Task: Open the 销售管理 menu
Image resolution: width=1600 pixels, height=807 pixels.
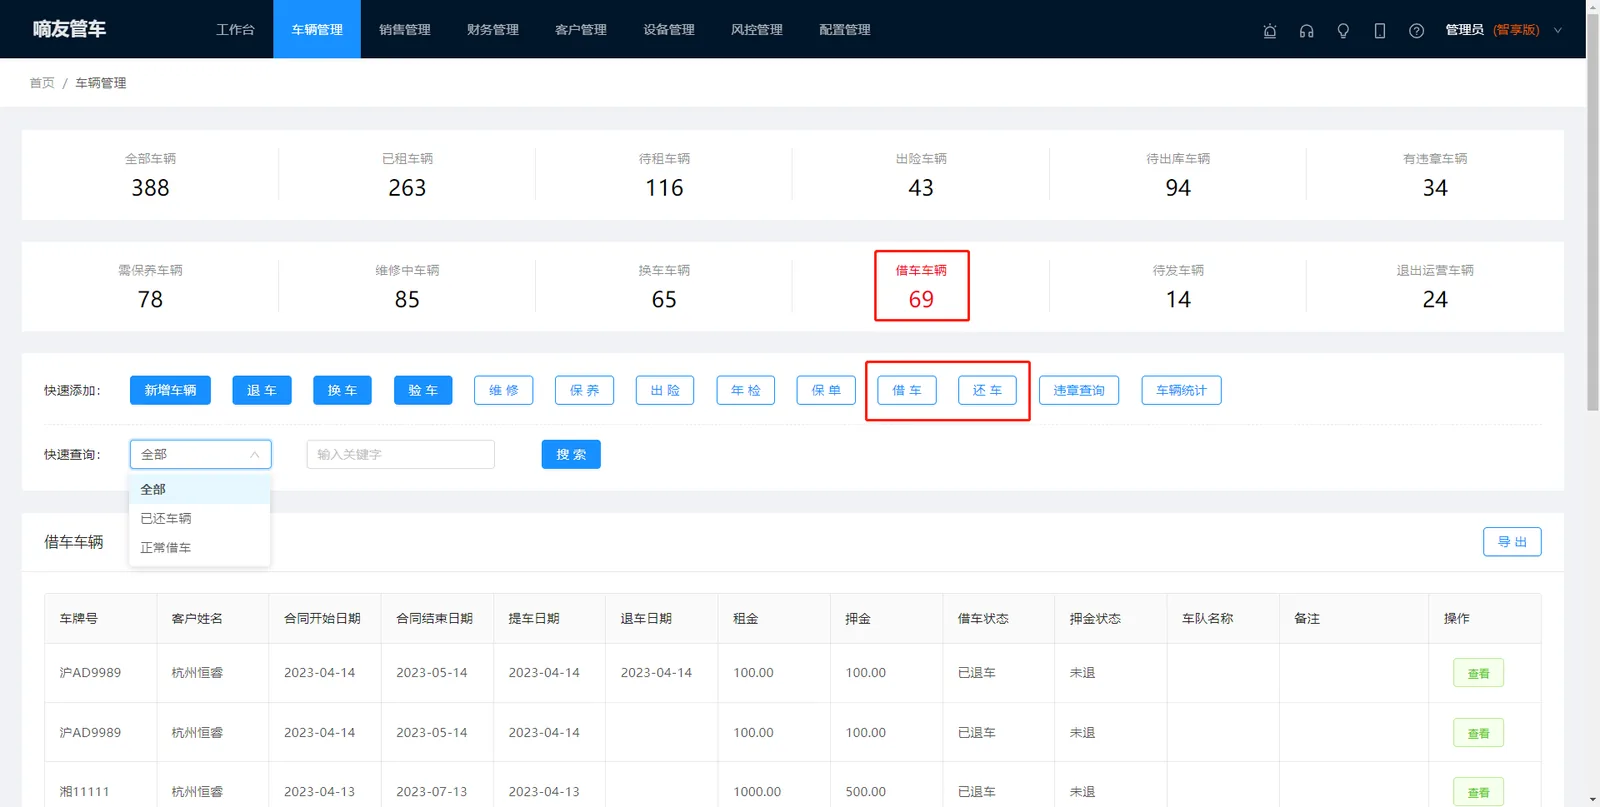Action: (x=405, y=30)
